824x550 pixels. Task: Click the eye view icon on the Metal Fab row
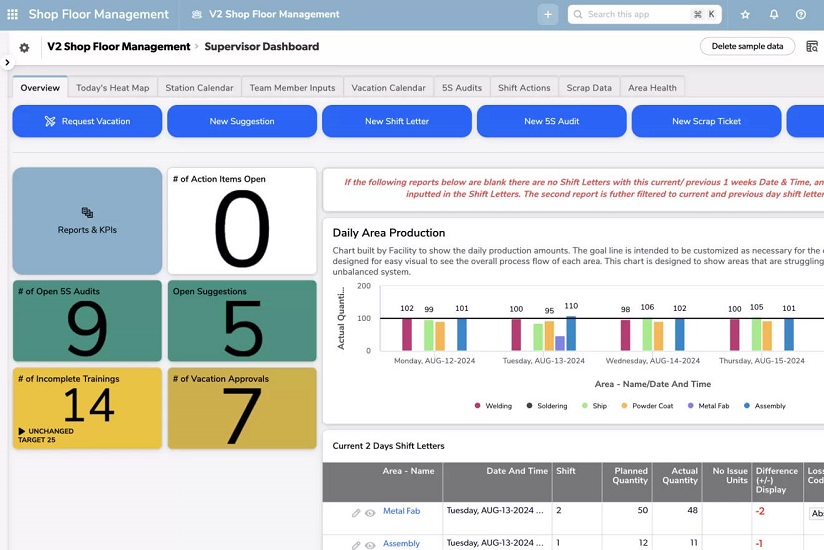tap(370, 513)
